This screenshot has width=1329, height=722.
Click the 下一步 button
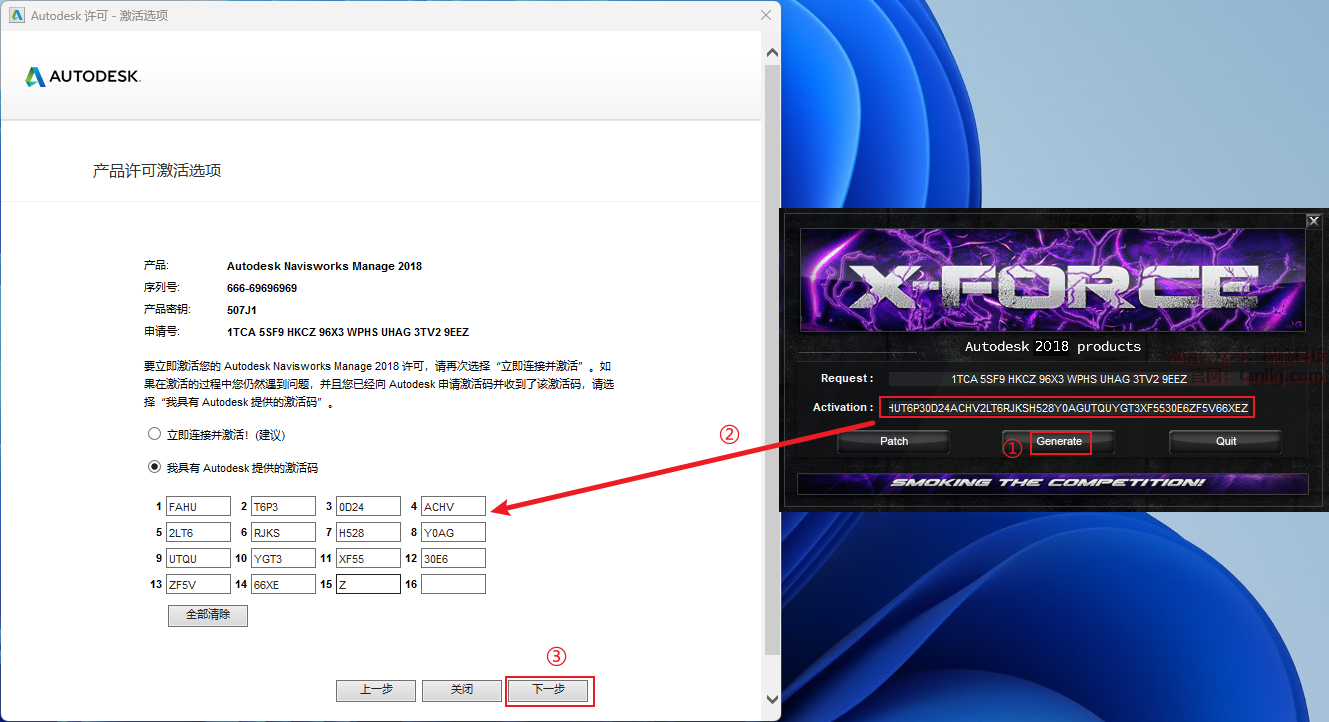click(549, 690)
